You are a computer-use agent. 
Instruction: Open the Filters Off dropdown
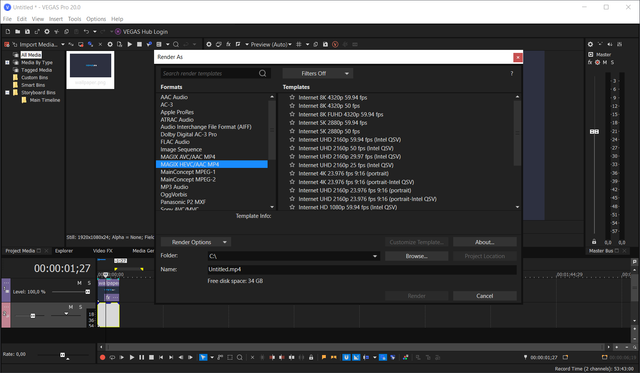tap(318, 73)
